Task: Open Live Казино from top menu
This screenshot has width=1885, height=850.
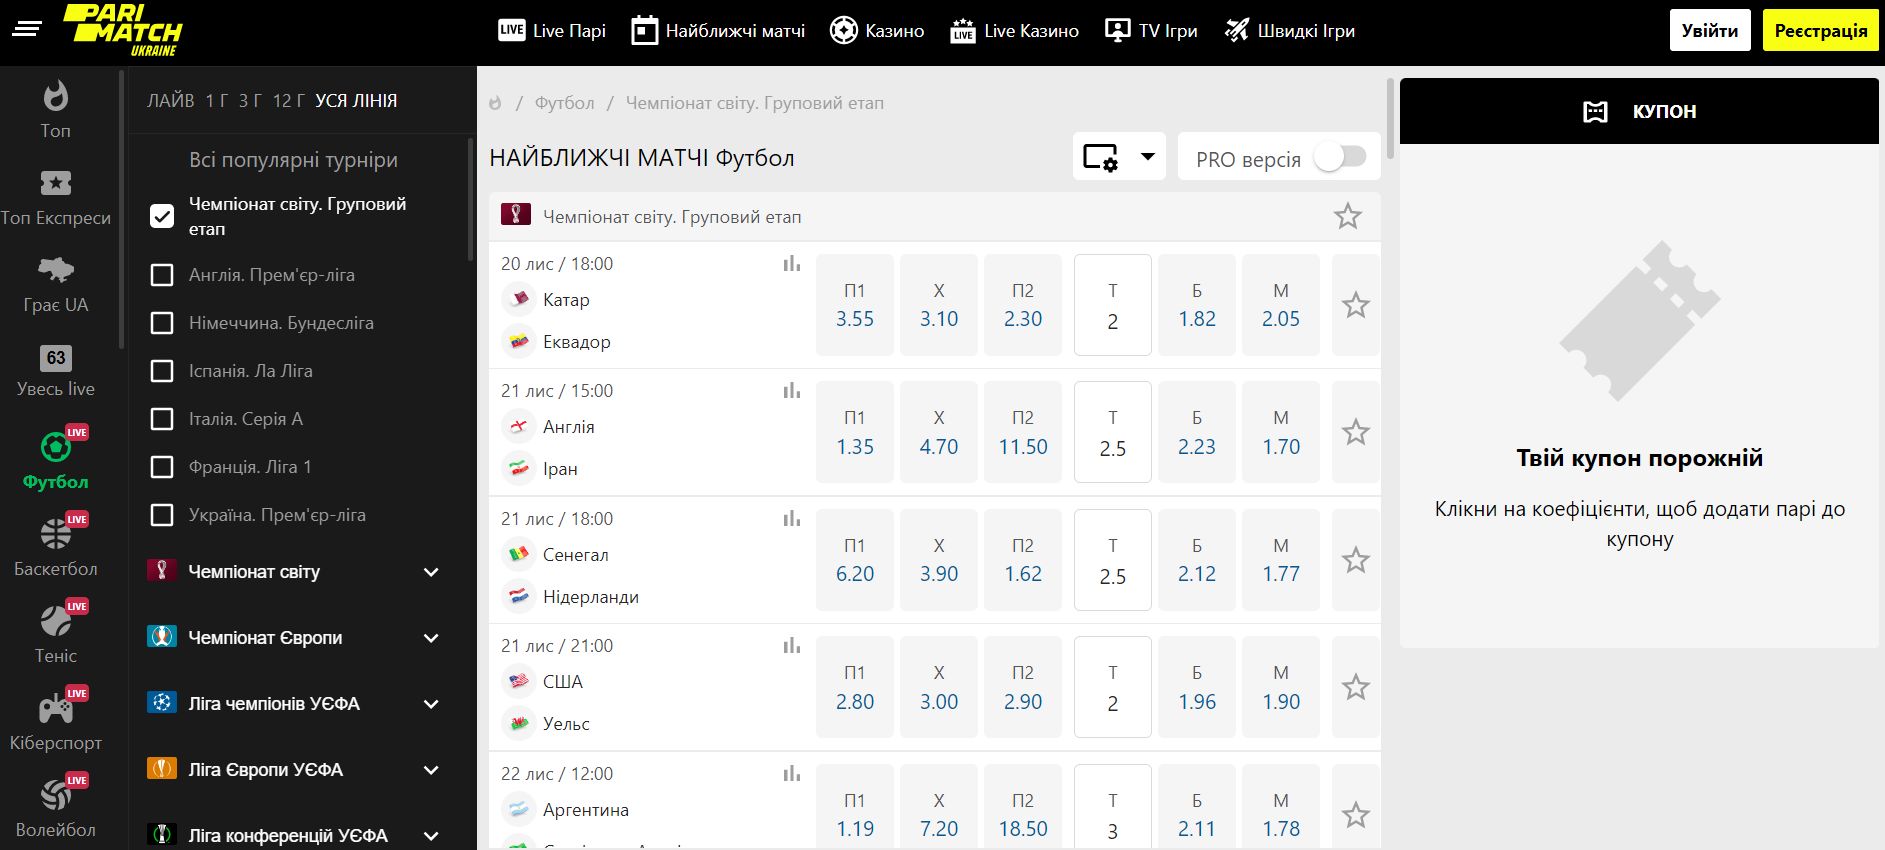Action: [x=1014, y=31]
